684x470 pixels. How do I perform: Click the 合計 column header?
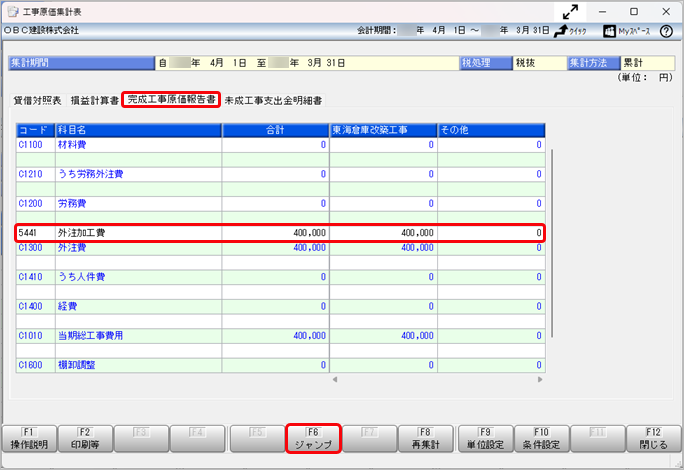point(276,130)
